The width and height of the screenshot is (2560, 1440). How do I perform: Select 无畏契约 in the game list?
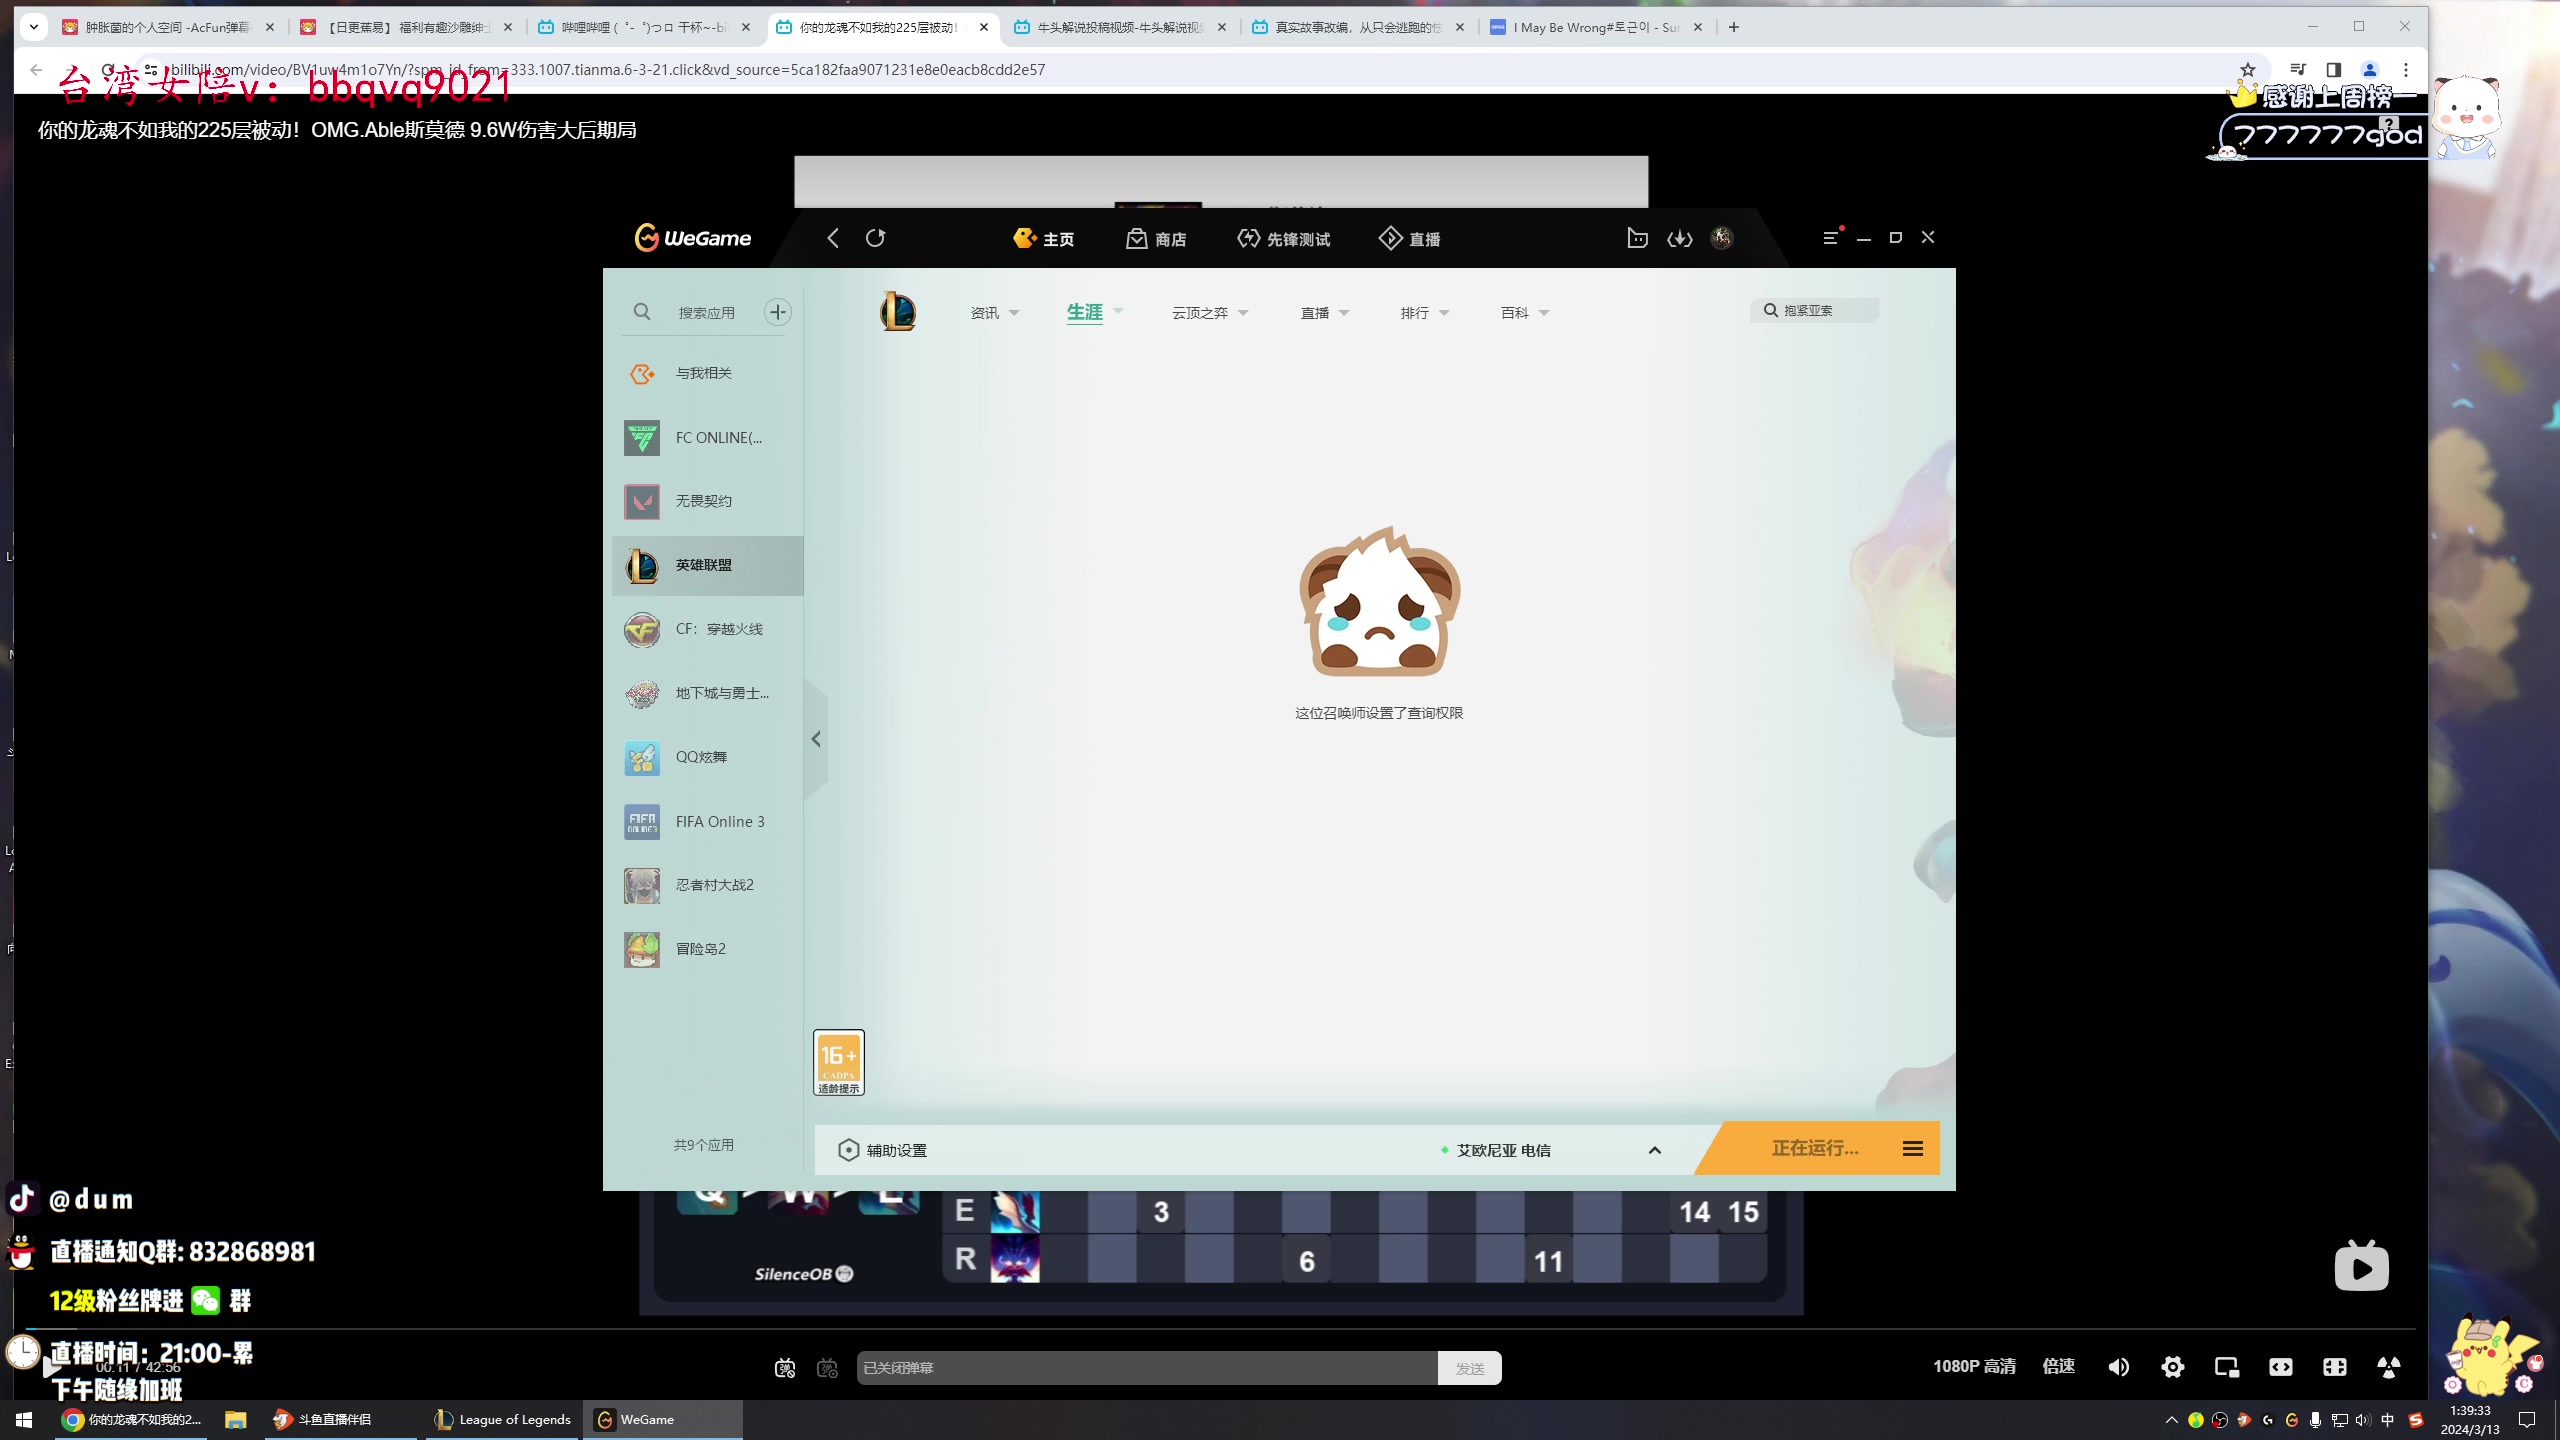[x=708, y=501]
